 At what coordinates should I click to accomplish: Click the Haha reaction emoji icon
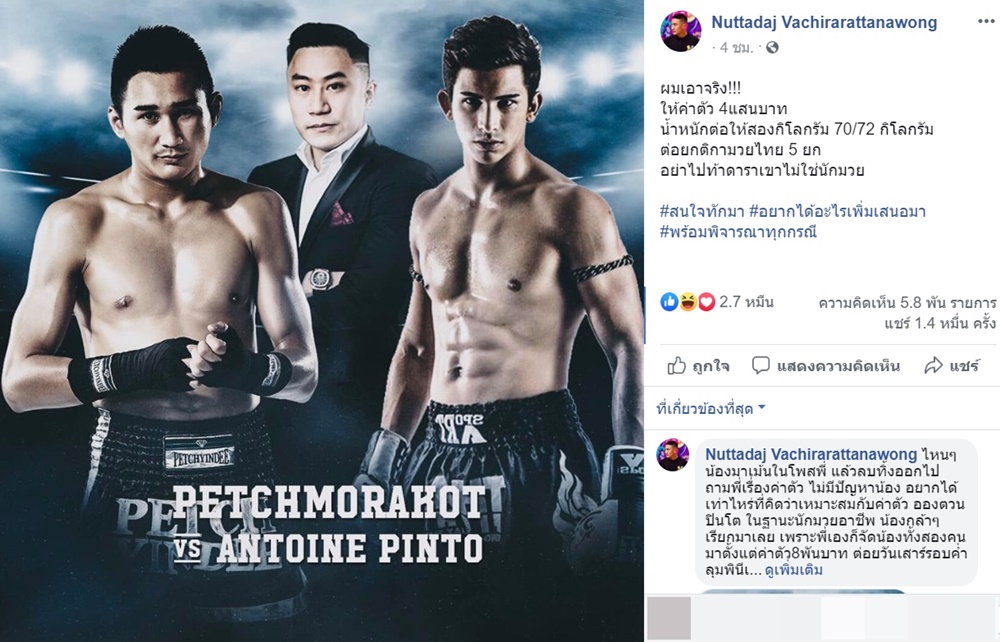(688, 302)
